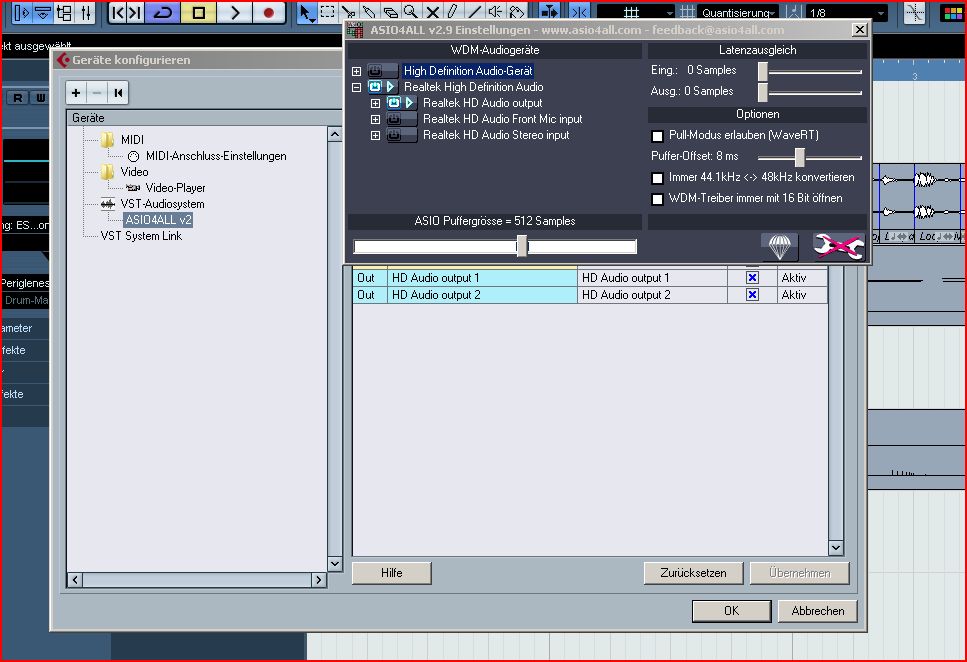The width and height of the screenshot is (967, 662).
Task: Show the Info Line toolbar button
Action: coord(43,12)
